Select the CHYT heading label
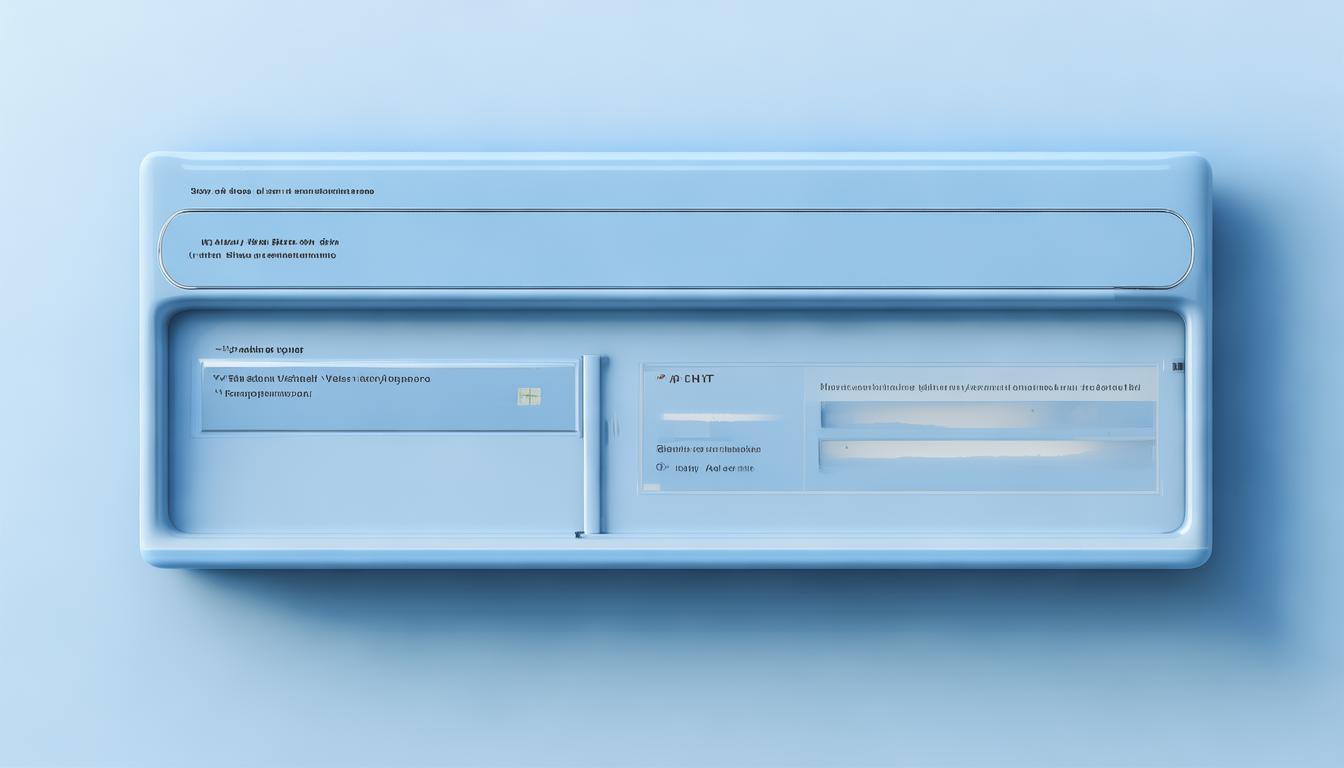Viewport: 1344px width, 768px height. coord(692,379)
